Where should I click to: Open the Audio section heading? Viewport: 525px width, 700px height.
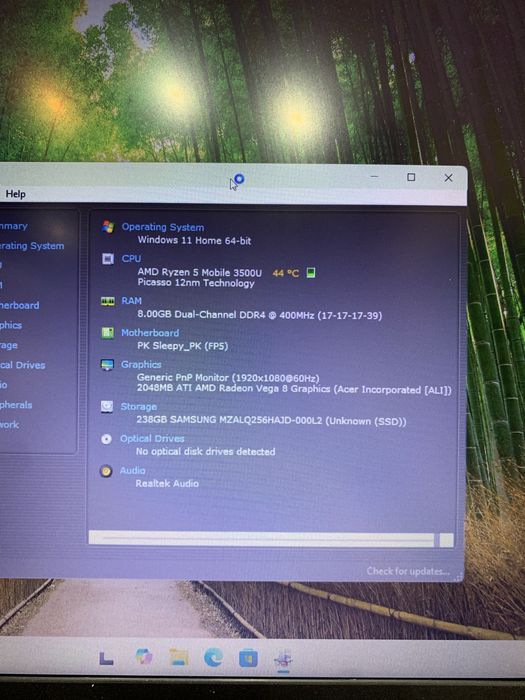coord(132,471)
